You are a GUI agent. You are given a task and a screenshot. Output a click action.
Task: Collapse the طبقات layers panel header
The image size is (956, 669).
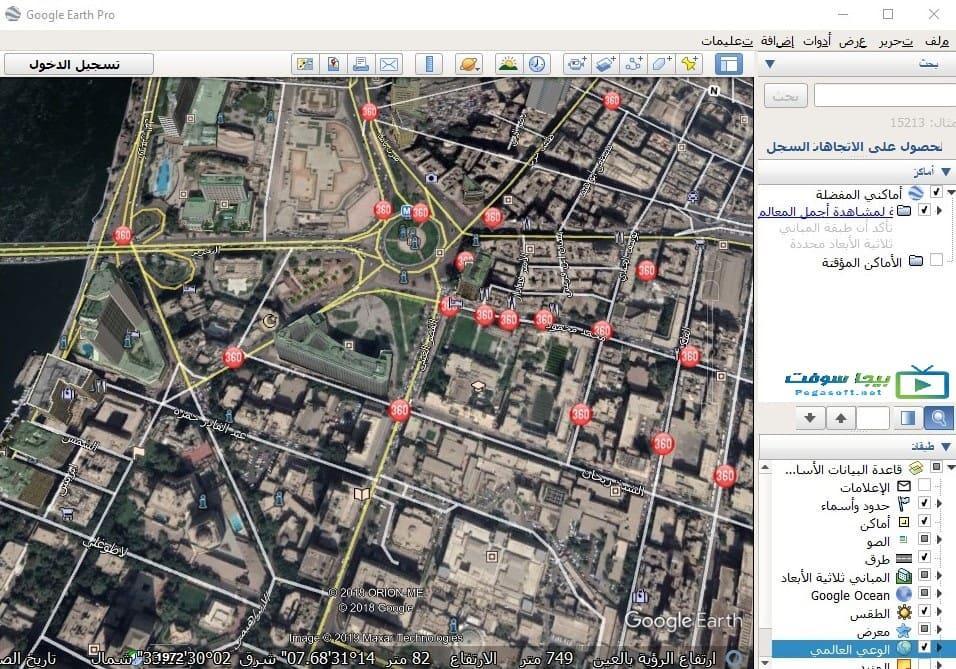click(946, 446)
